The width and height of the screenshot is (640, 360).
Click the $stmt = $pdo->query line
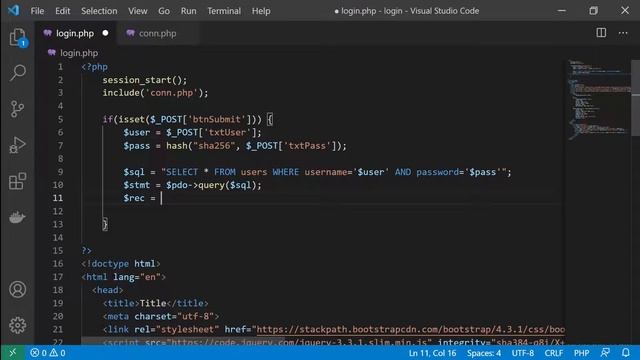(x=192, y=185)
